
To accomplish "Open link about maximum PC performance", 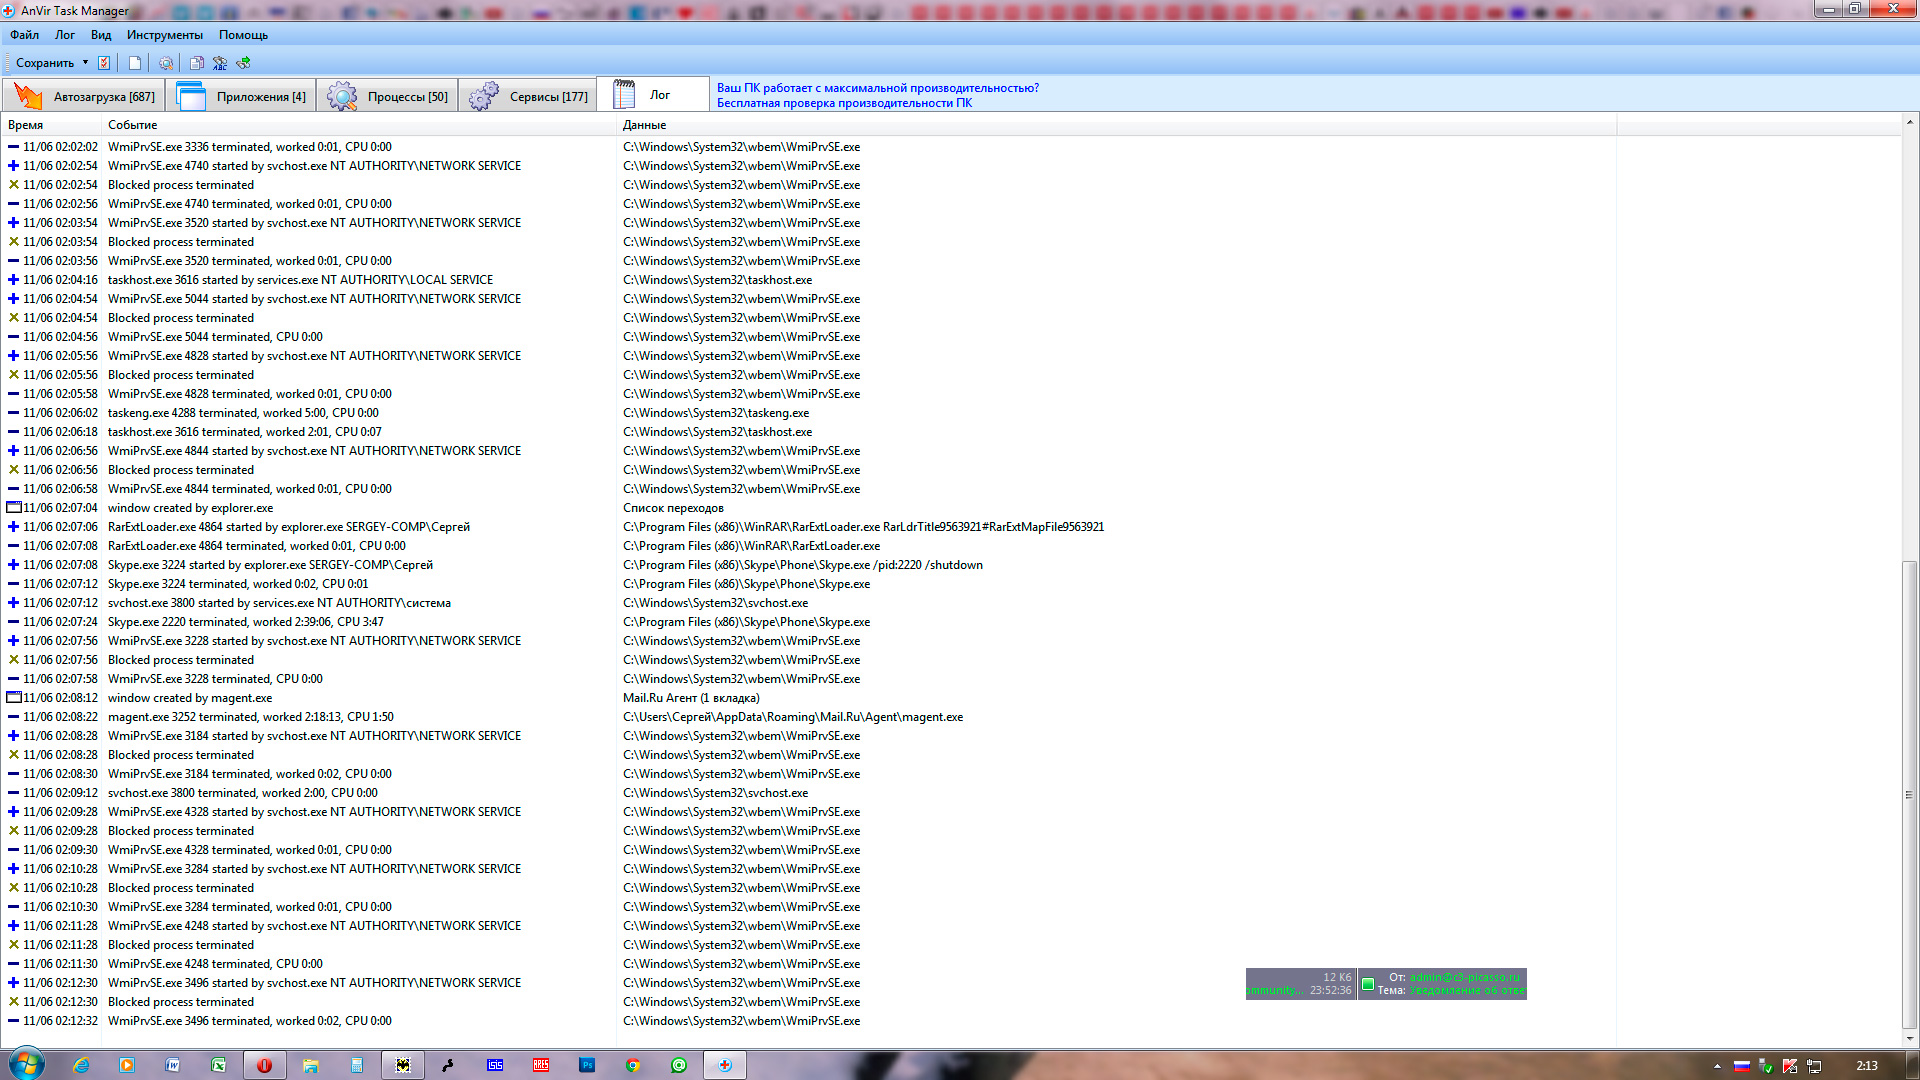I will 877,88.
